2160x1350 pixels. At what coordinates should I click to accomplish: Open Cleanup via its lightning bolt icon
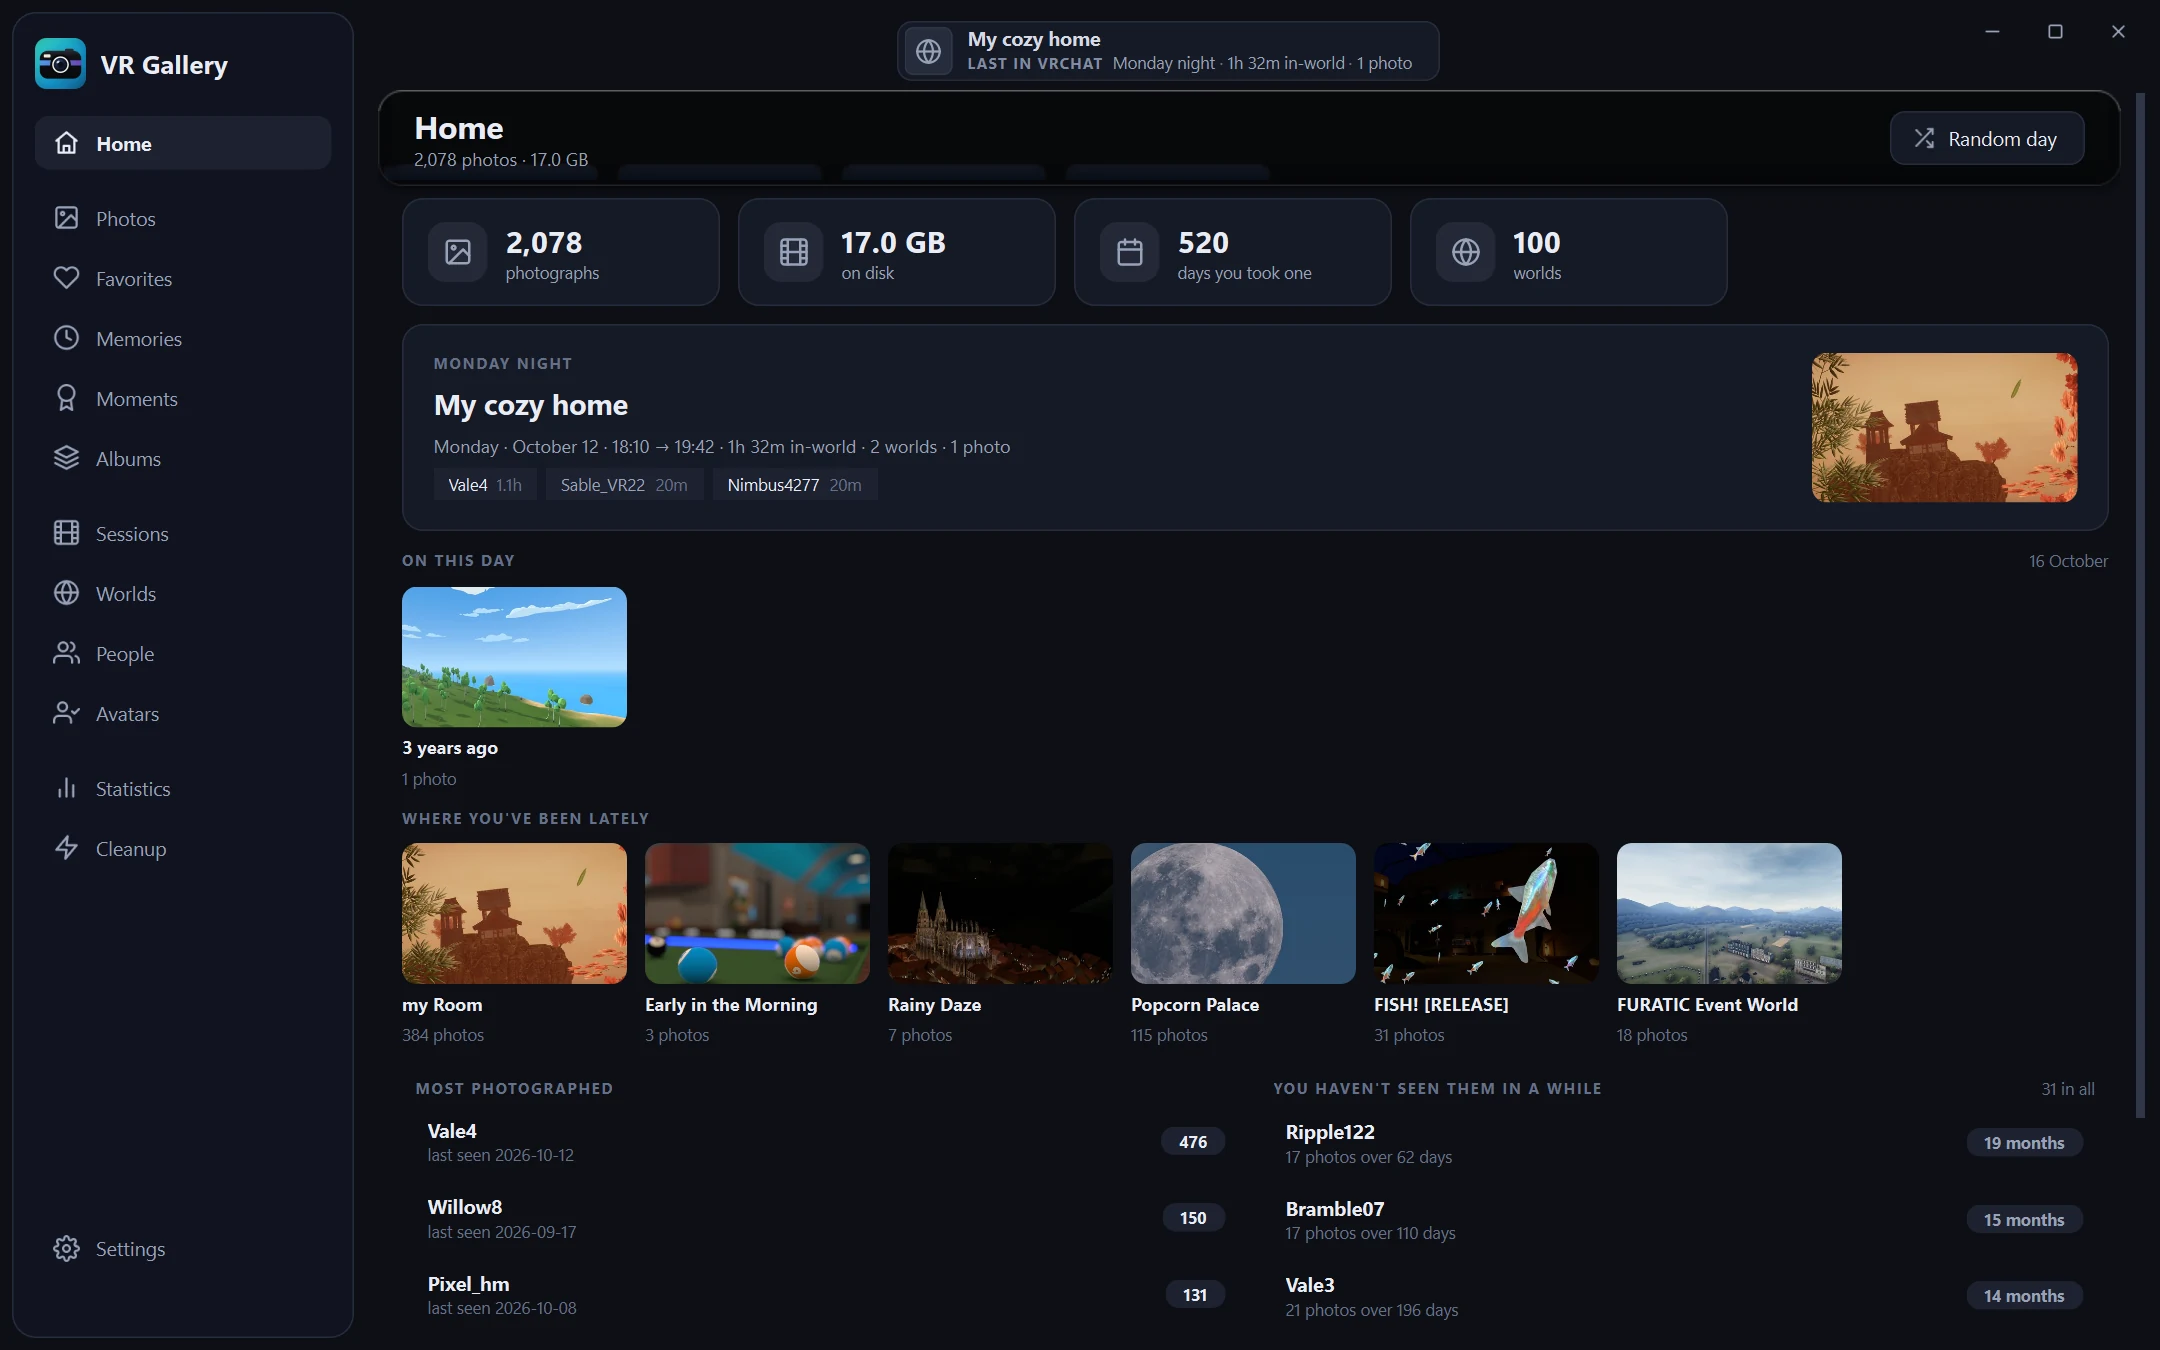(x=66, y=848)
